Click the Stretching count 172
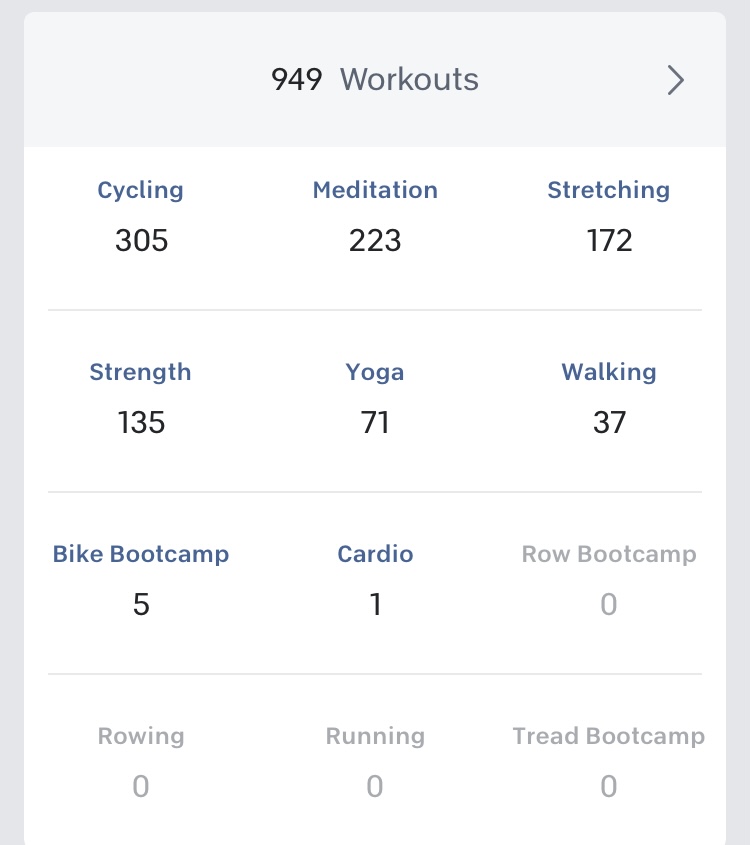Viewport: 750px width, 845px height. pyautogui.click(x=609, y=241)
